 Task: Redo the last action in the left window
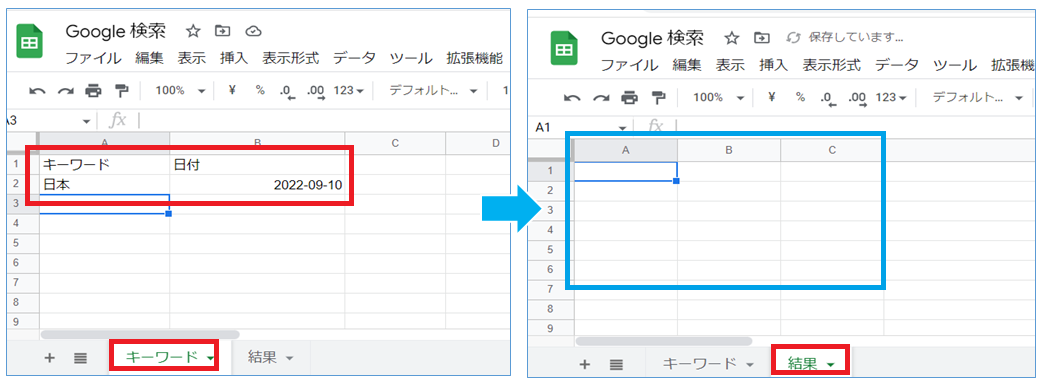coord(65,90)
